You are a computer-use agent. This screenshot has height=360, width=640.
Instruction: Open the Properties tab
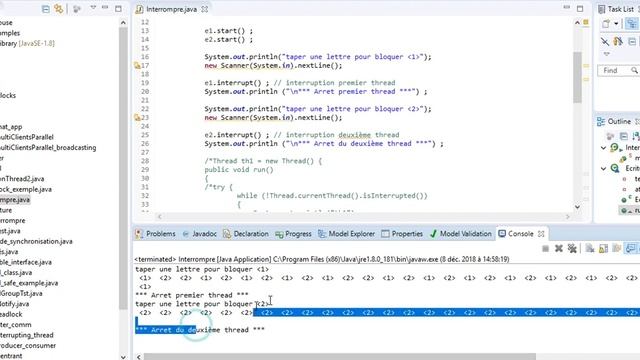click(x=402, y=234)
